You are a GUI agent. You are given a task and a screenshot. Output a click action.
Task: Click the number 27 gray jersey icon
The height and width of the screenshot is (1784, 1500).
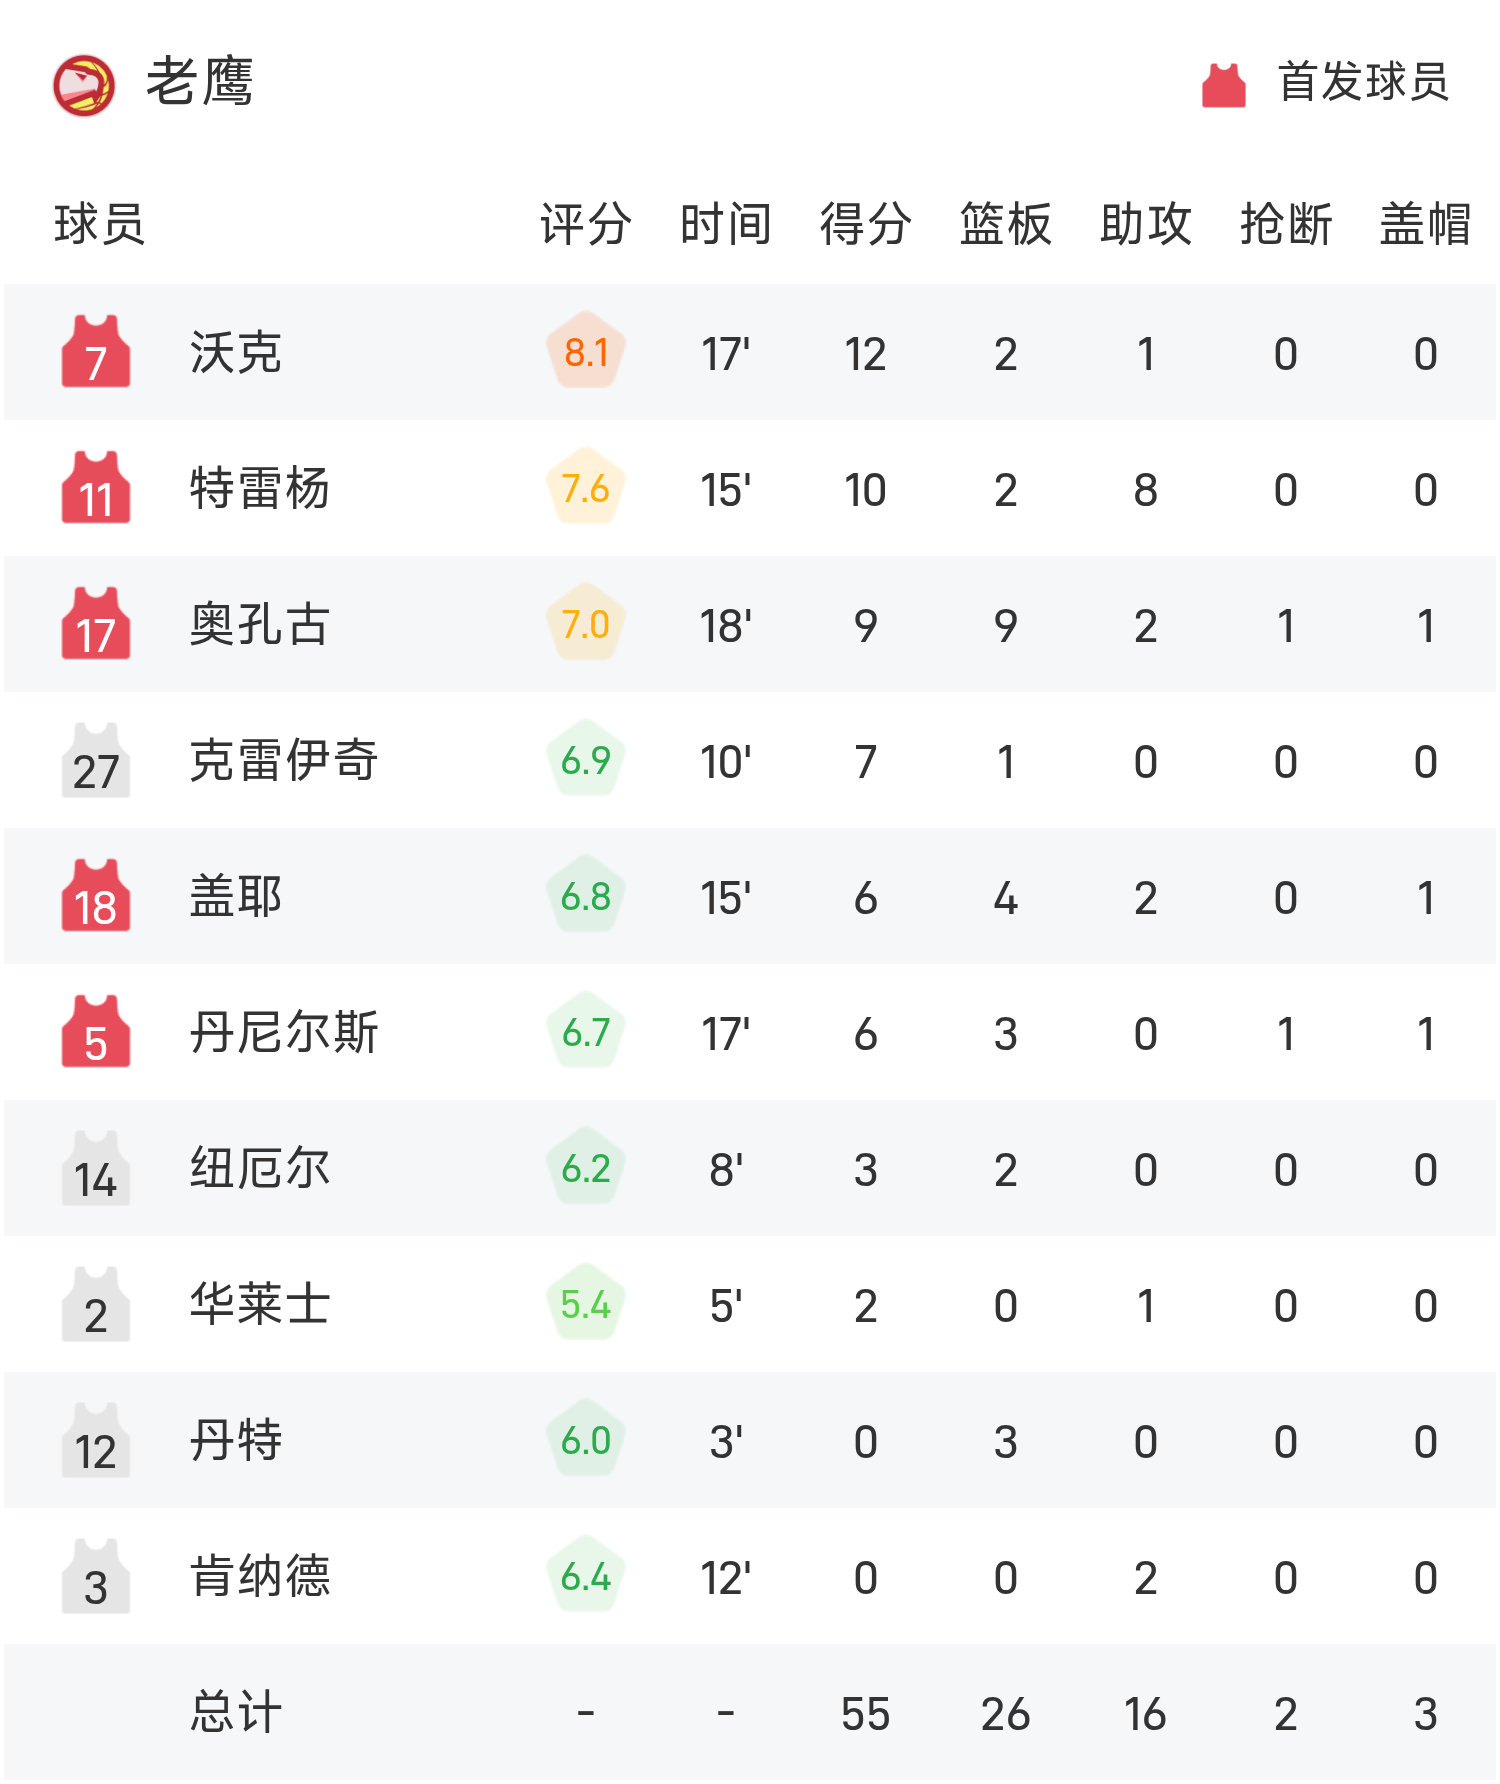96,761
